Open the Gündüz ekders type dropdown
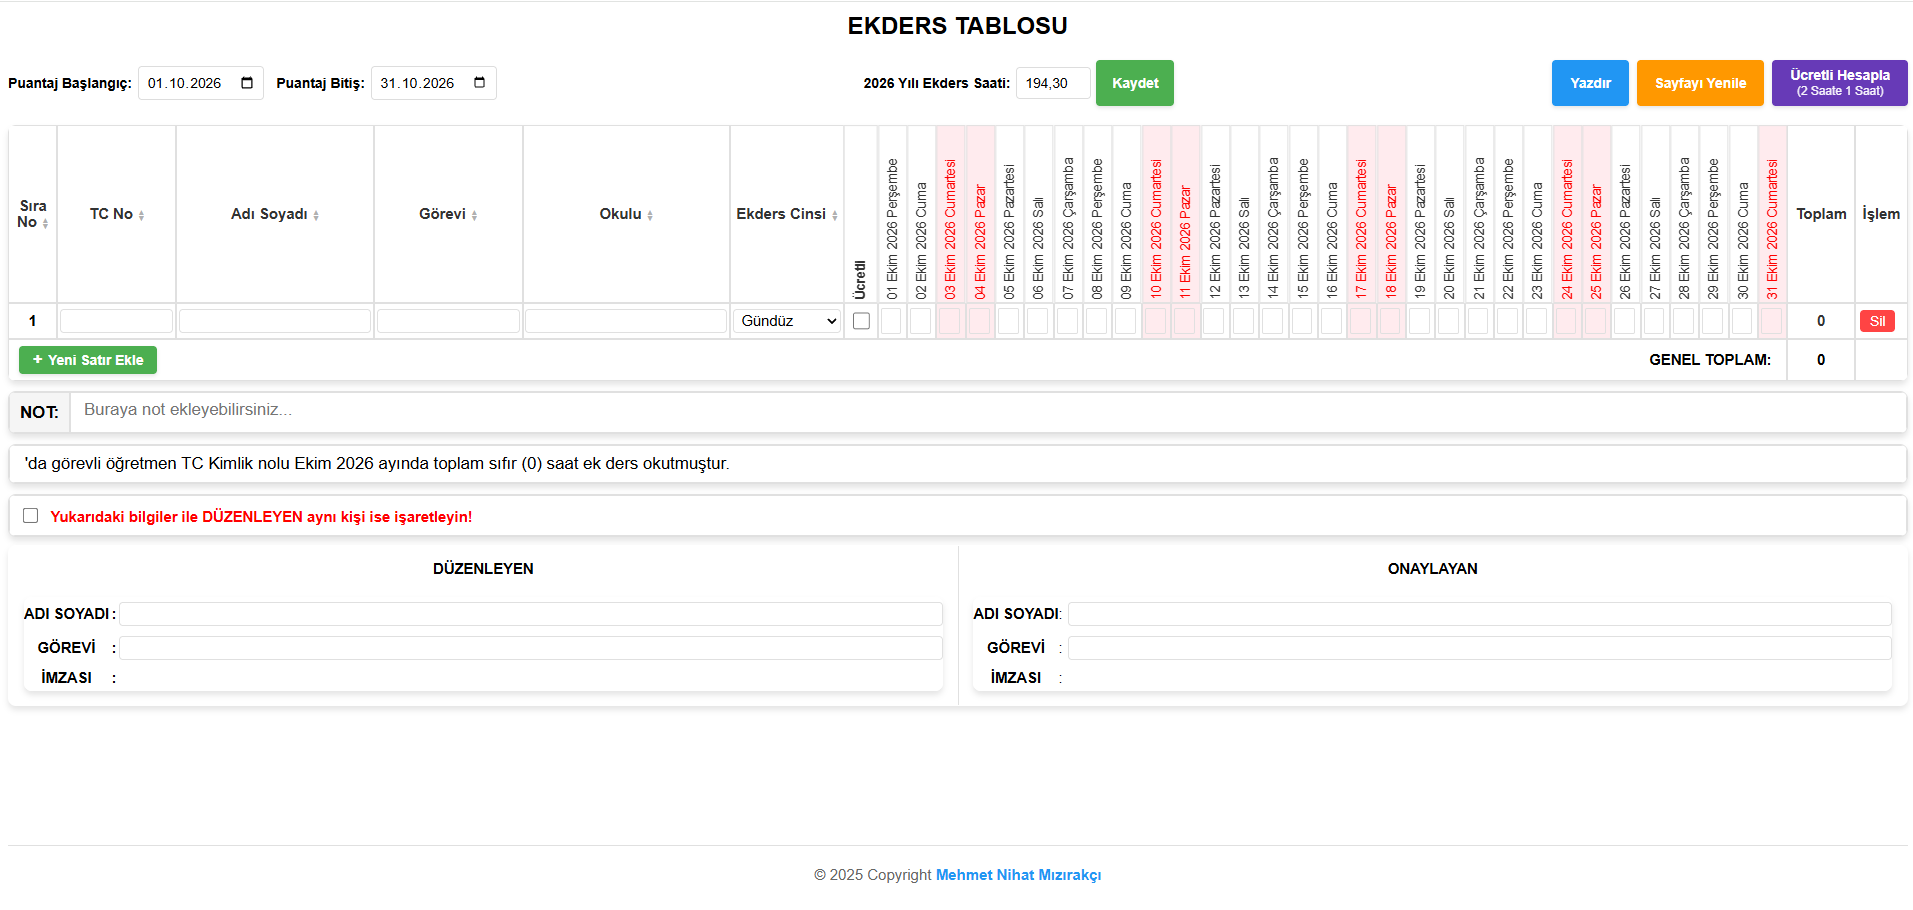1913x910 pixels. click(787, 321)
